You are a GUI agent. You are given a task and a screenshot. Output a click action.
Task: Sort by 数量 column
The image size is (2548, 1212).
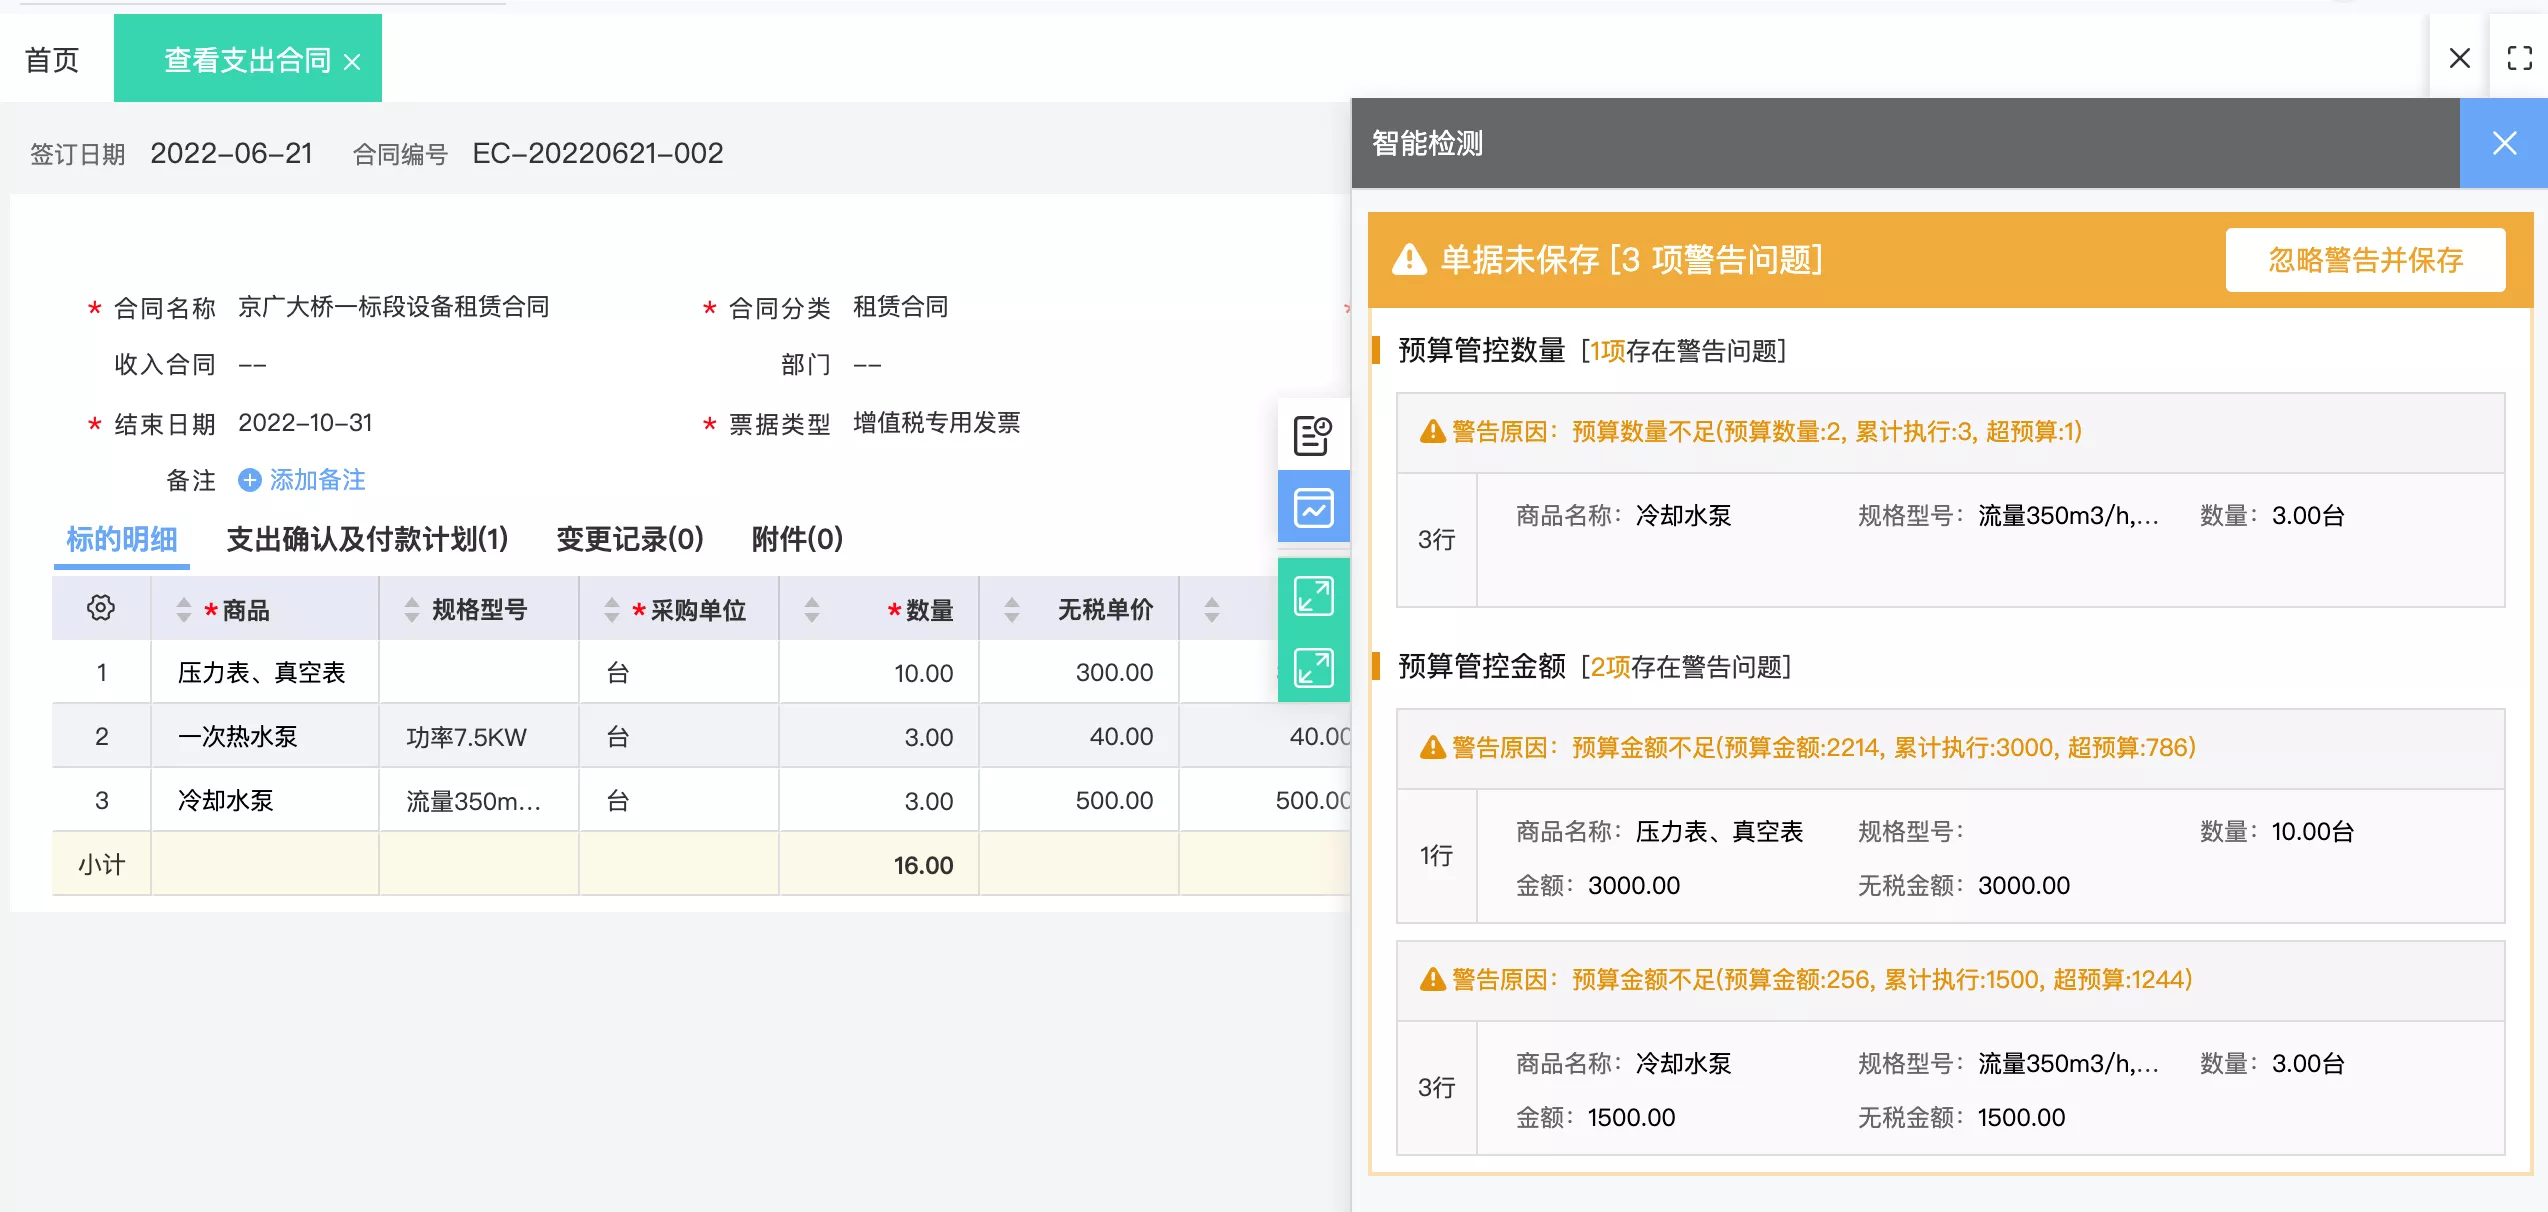click(x=811, y=609)
